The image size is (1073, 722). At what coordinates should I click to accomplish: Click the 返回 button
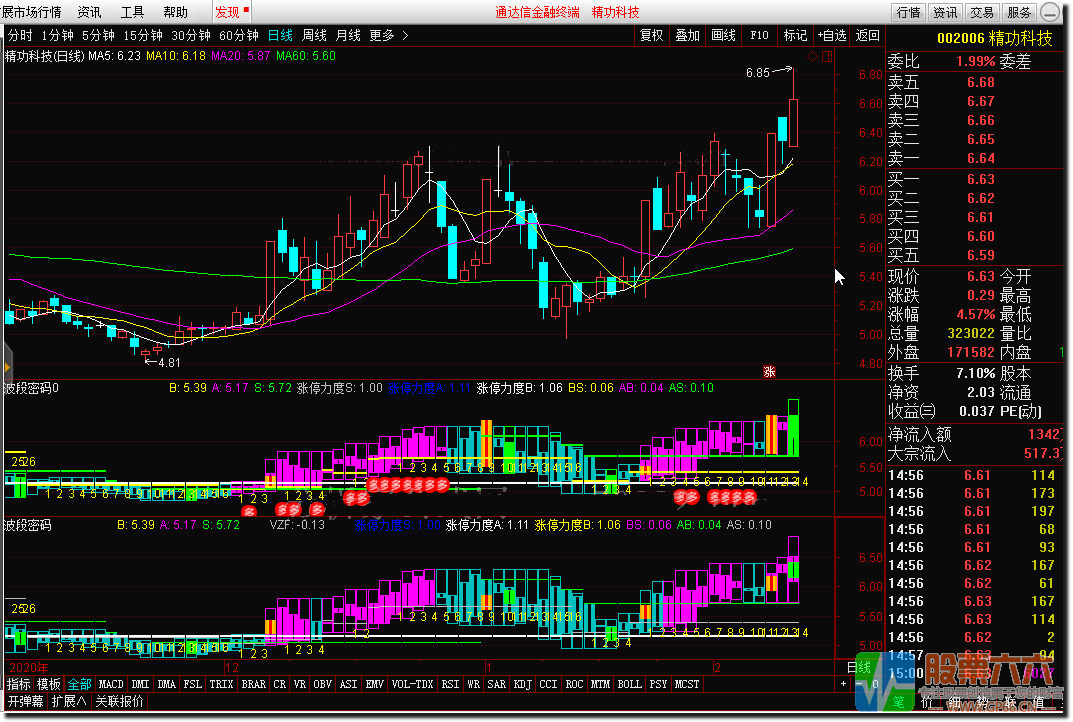coord(867,35)
